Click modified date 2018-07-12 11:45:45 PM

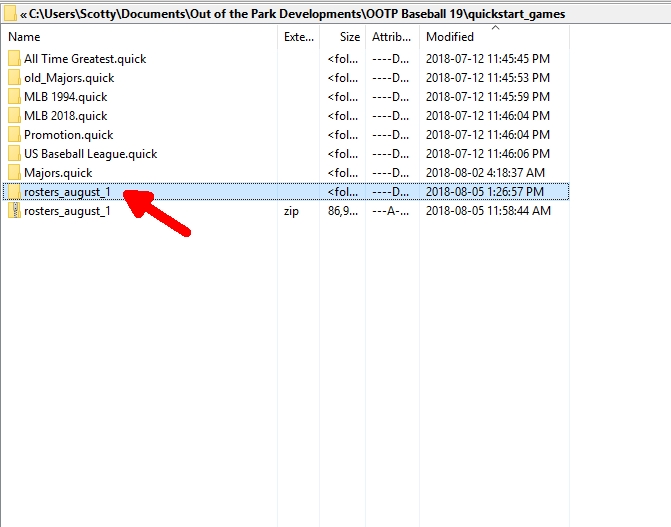click(x=488, y=59)
